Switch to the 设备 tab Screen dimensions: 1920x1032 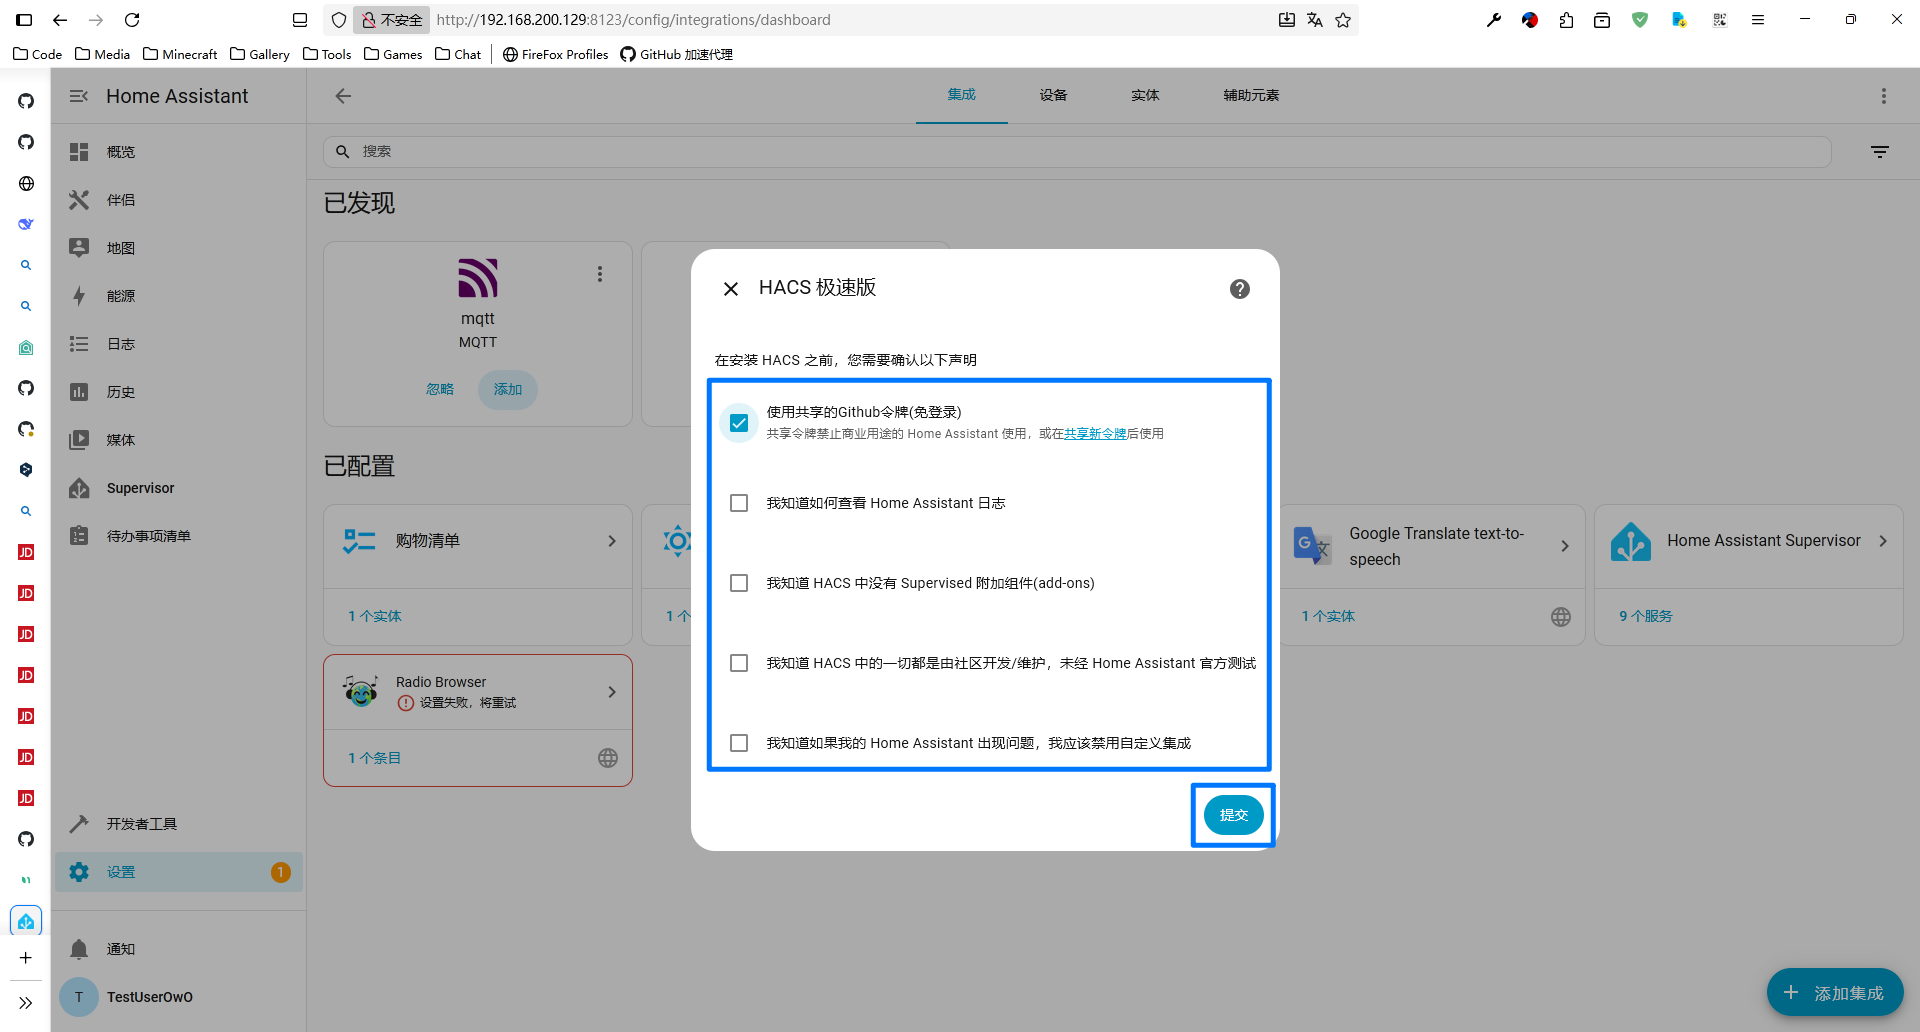(1053, 95)
